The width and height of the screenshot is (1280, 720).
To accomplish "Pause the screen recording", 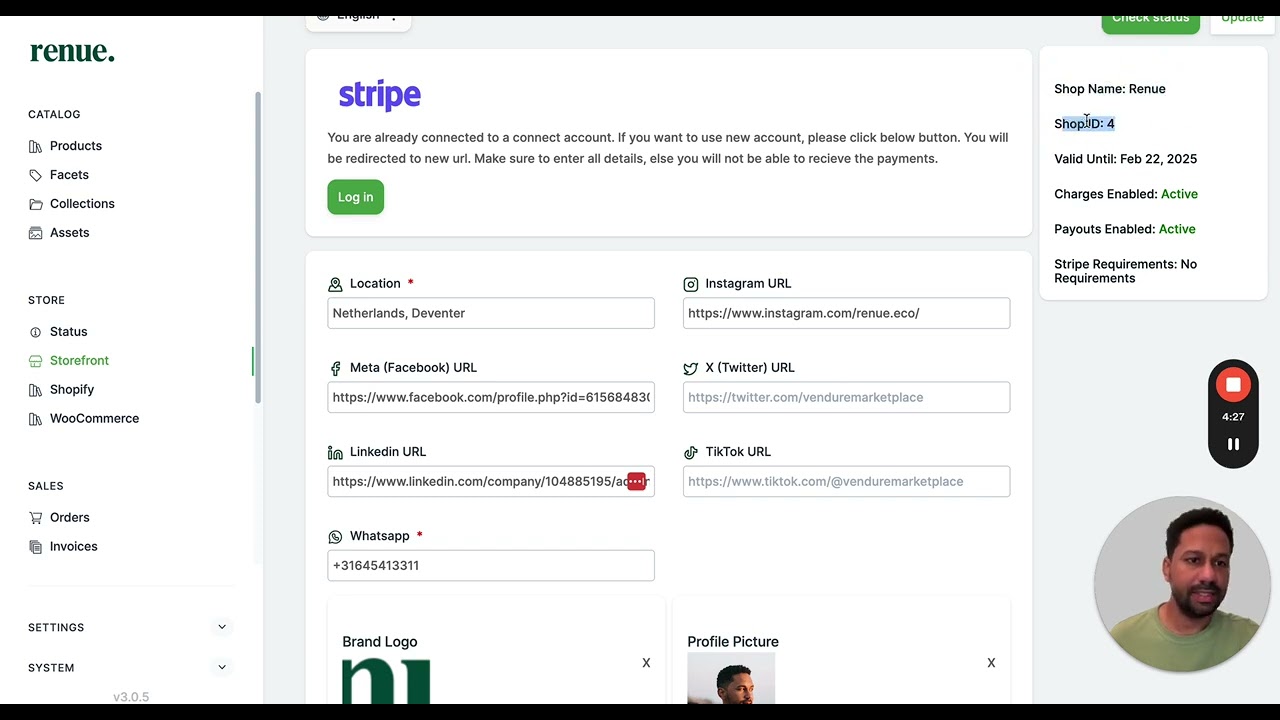I will [x=1233, y=445].
